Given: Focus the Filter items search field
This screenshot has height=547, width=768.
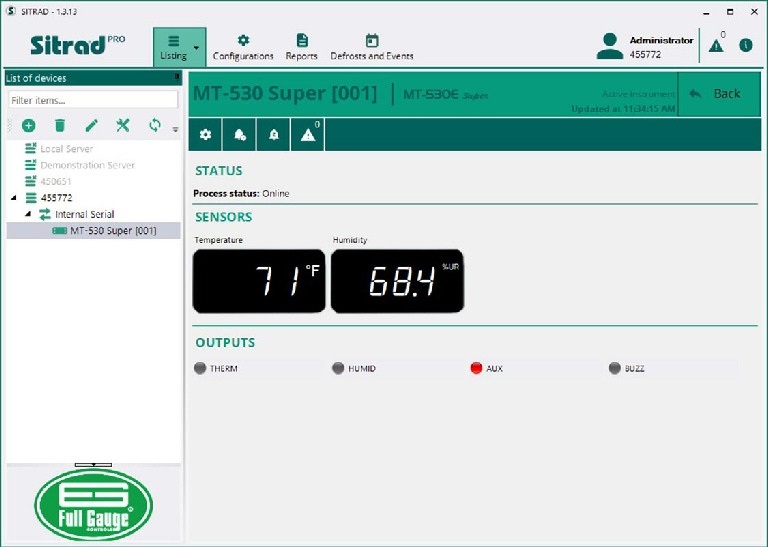Looking at the screenshot, I should tap(93, 100).
